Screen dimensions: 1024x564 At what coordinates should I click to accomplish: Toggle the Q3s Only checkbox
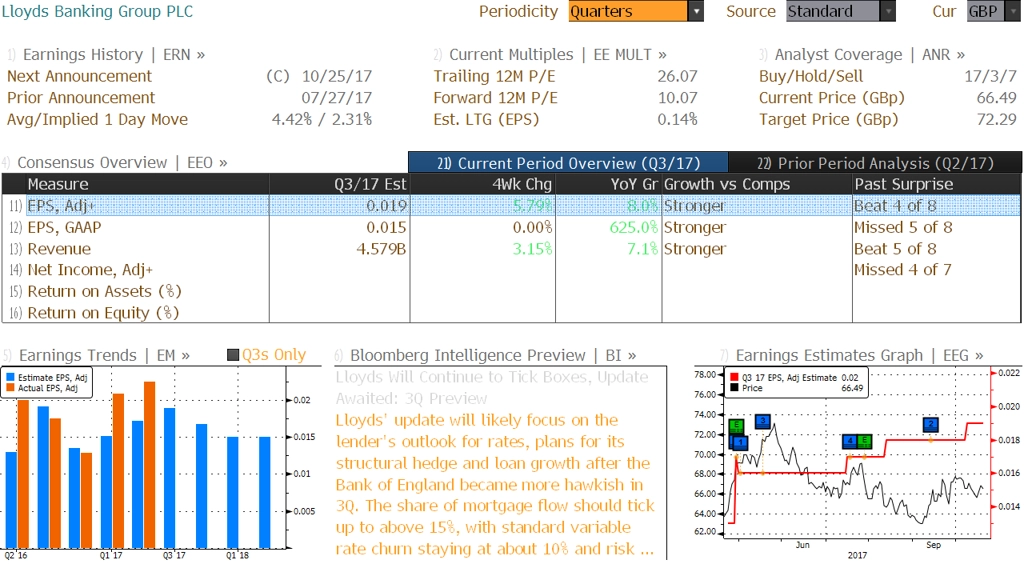[232, 355]
